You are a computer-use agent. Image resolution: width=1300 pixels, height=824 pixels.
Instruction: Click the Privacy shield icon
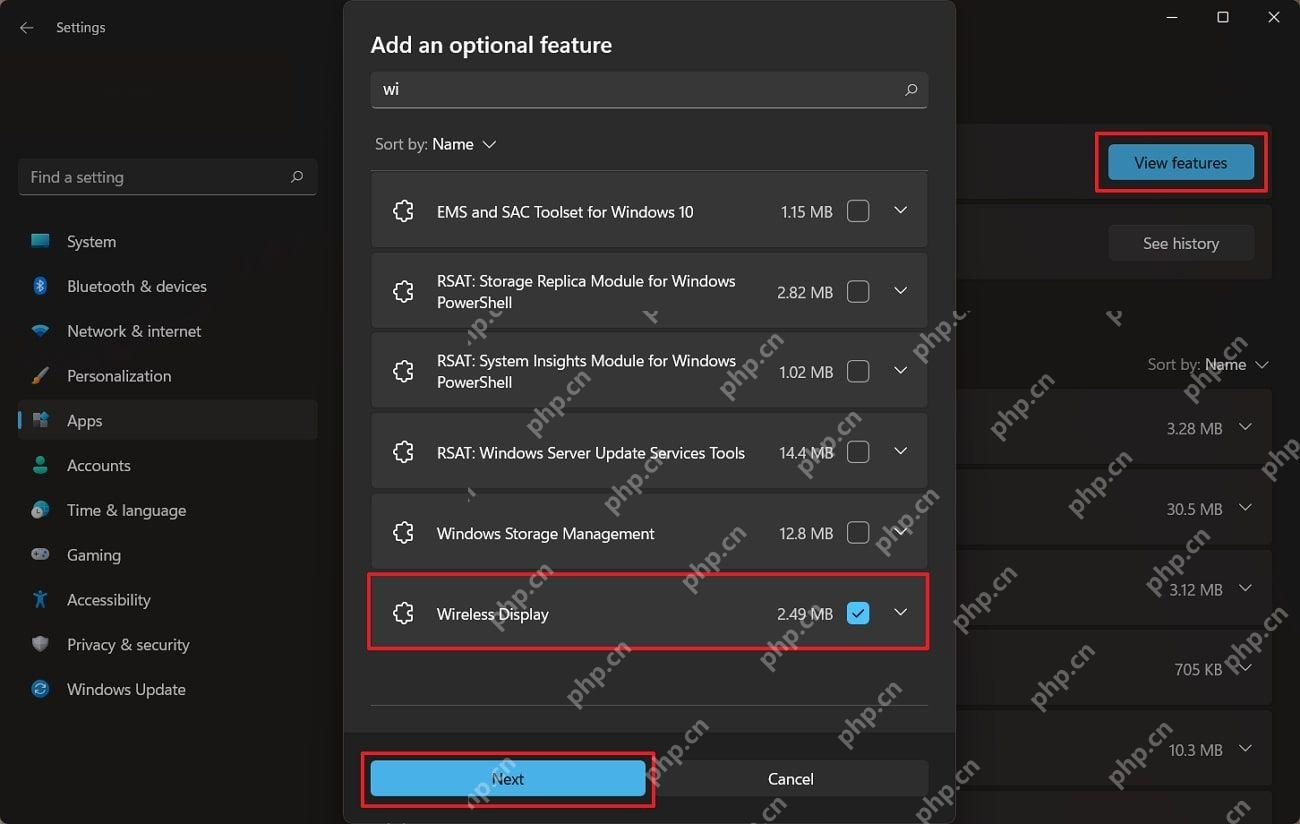pyautogui.click(x=40, y=644)
